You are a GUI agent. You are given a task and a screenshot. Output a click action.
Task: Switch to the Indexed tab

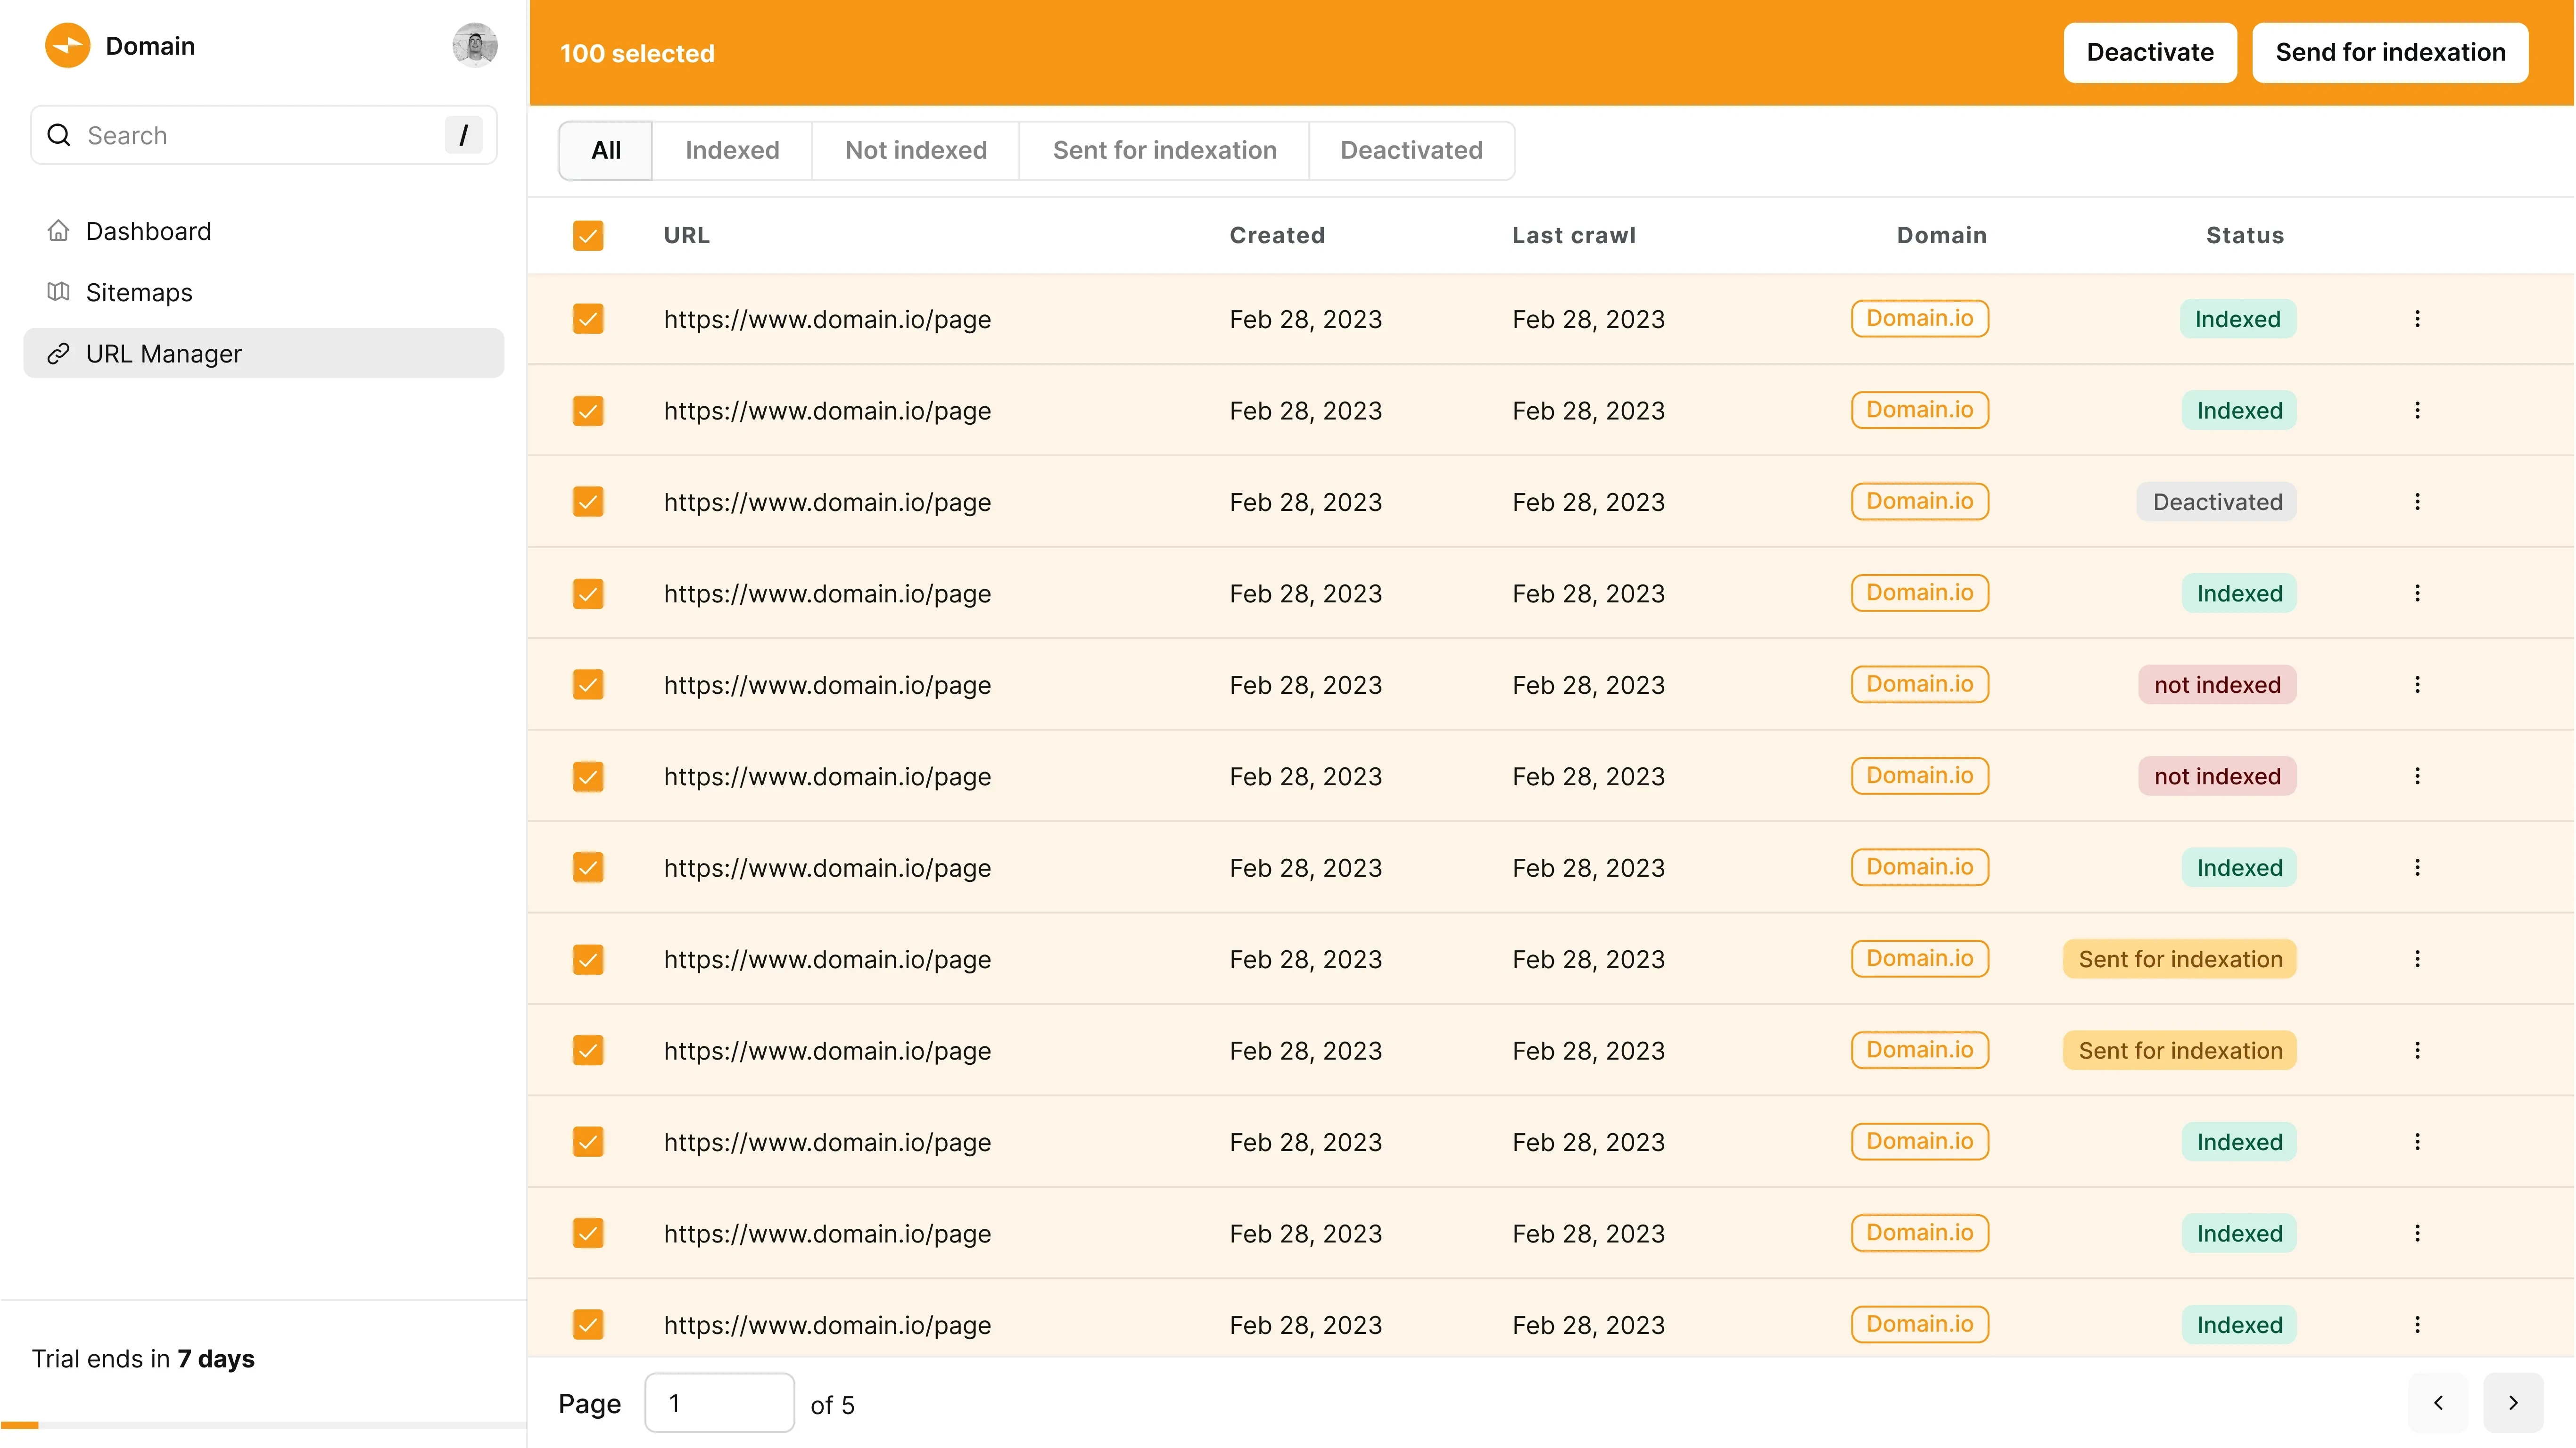coord(732,151)
